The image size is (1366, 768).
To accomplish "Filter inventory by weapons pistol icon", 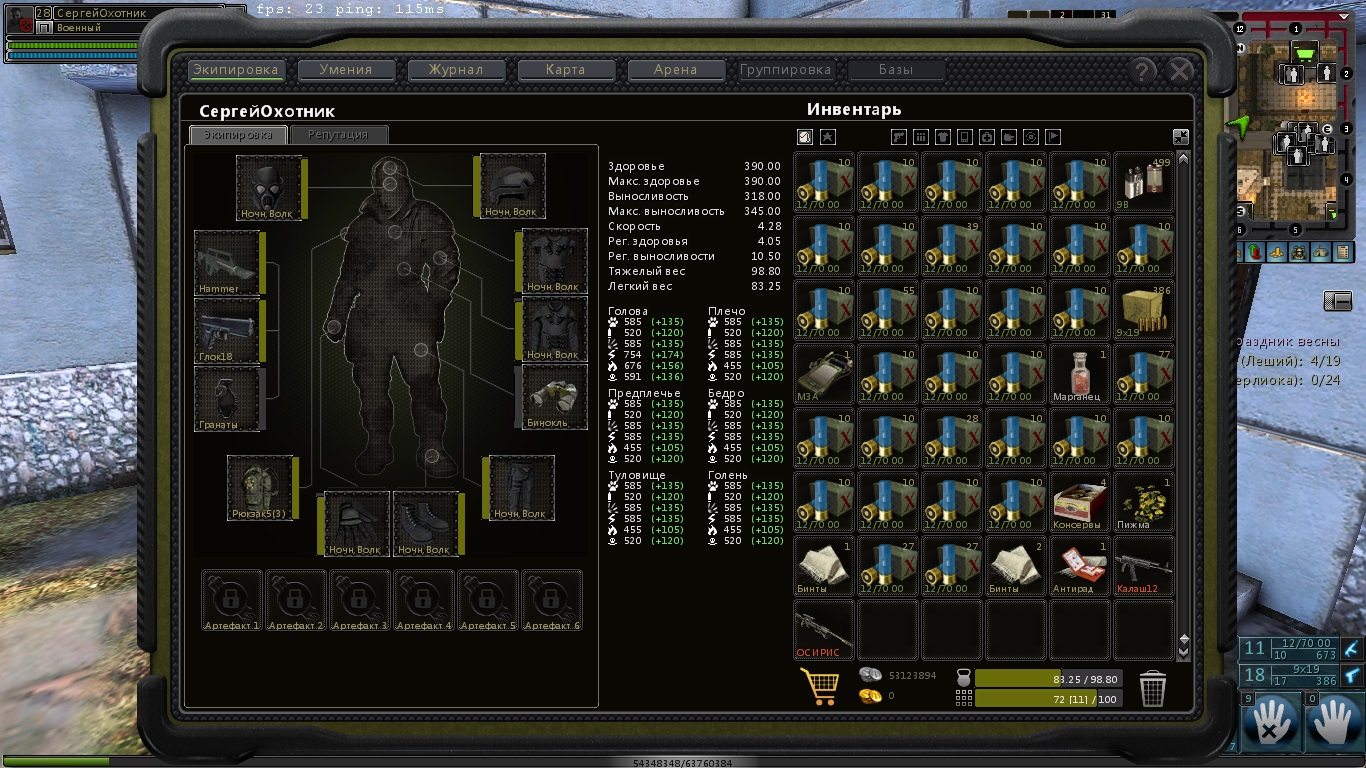I will click(x=898, y=137).
